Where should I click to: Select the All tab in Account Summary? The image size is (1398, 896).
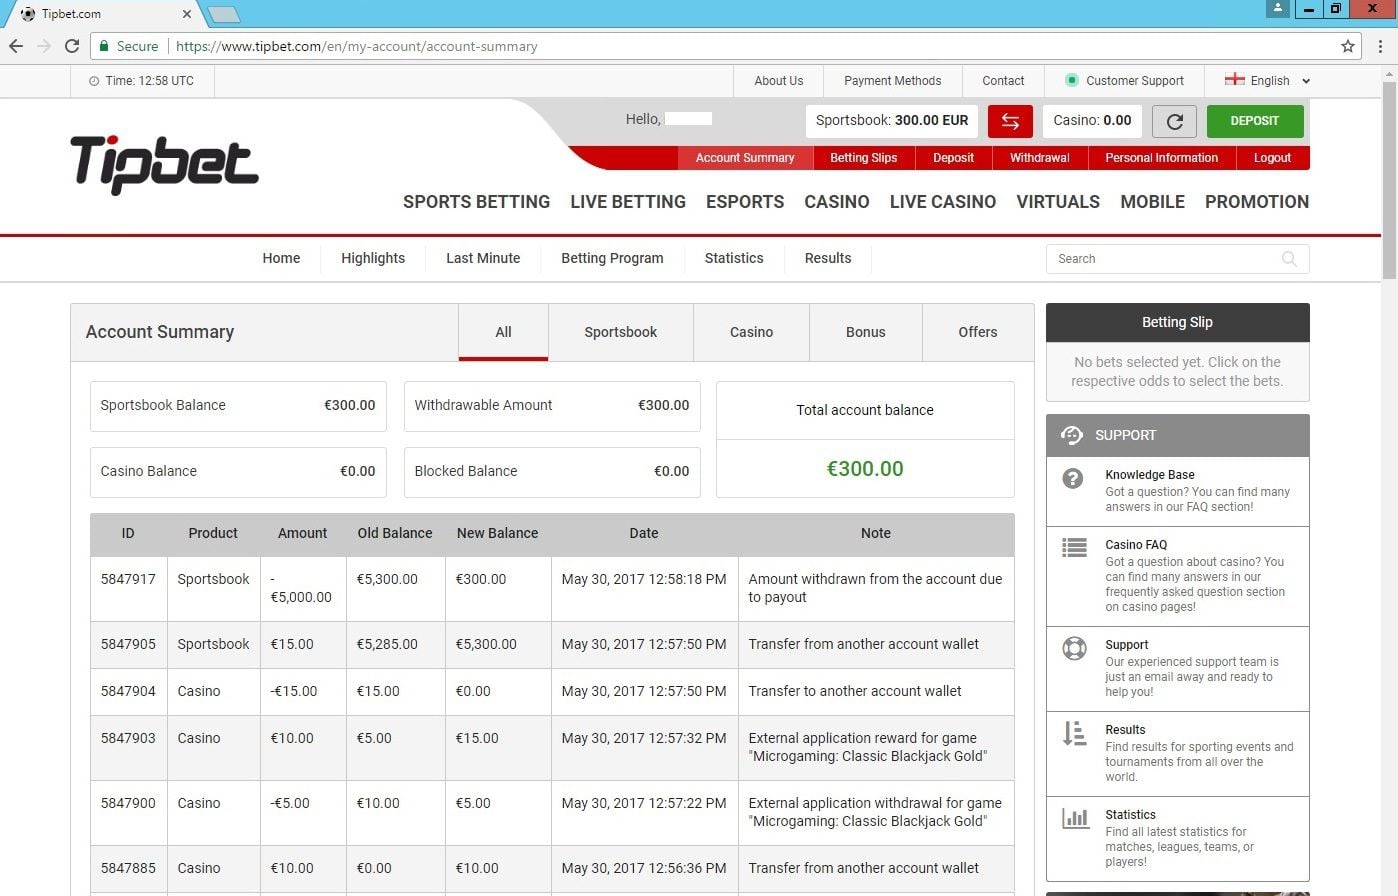[503, 332]
